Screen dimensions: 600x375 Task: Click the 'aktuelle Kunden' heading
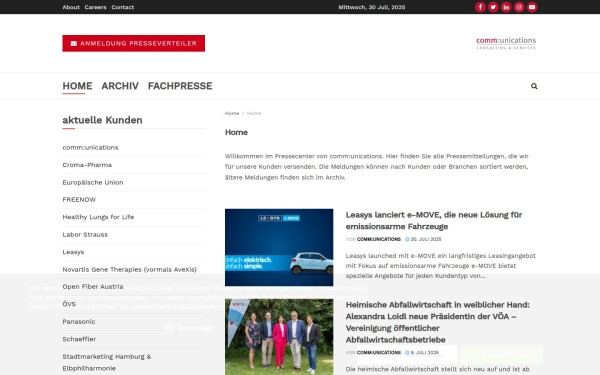pyautogui.click(x=102, y=120)
